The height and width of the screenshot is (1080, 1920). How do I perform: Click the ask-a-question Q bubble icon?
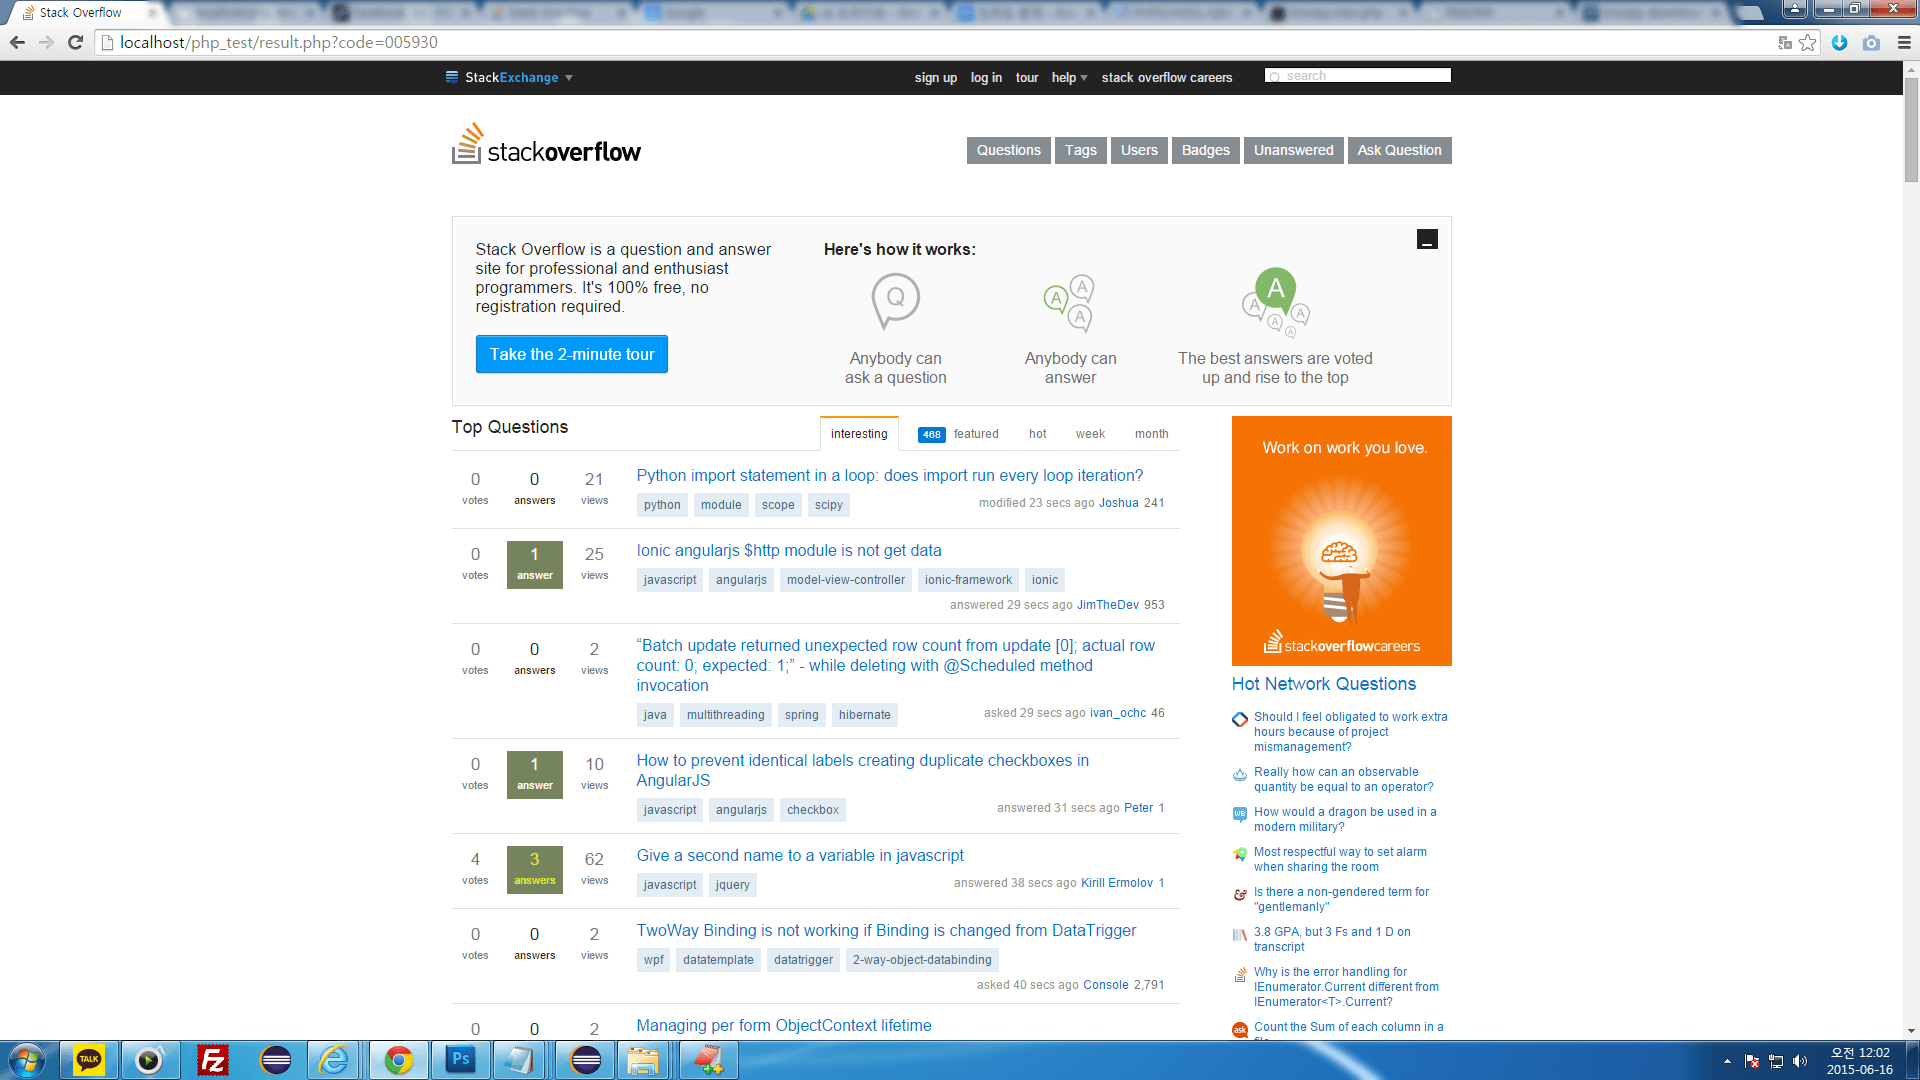click(895, 301)
